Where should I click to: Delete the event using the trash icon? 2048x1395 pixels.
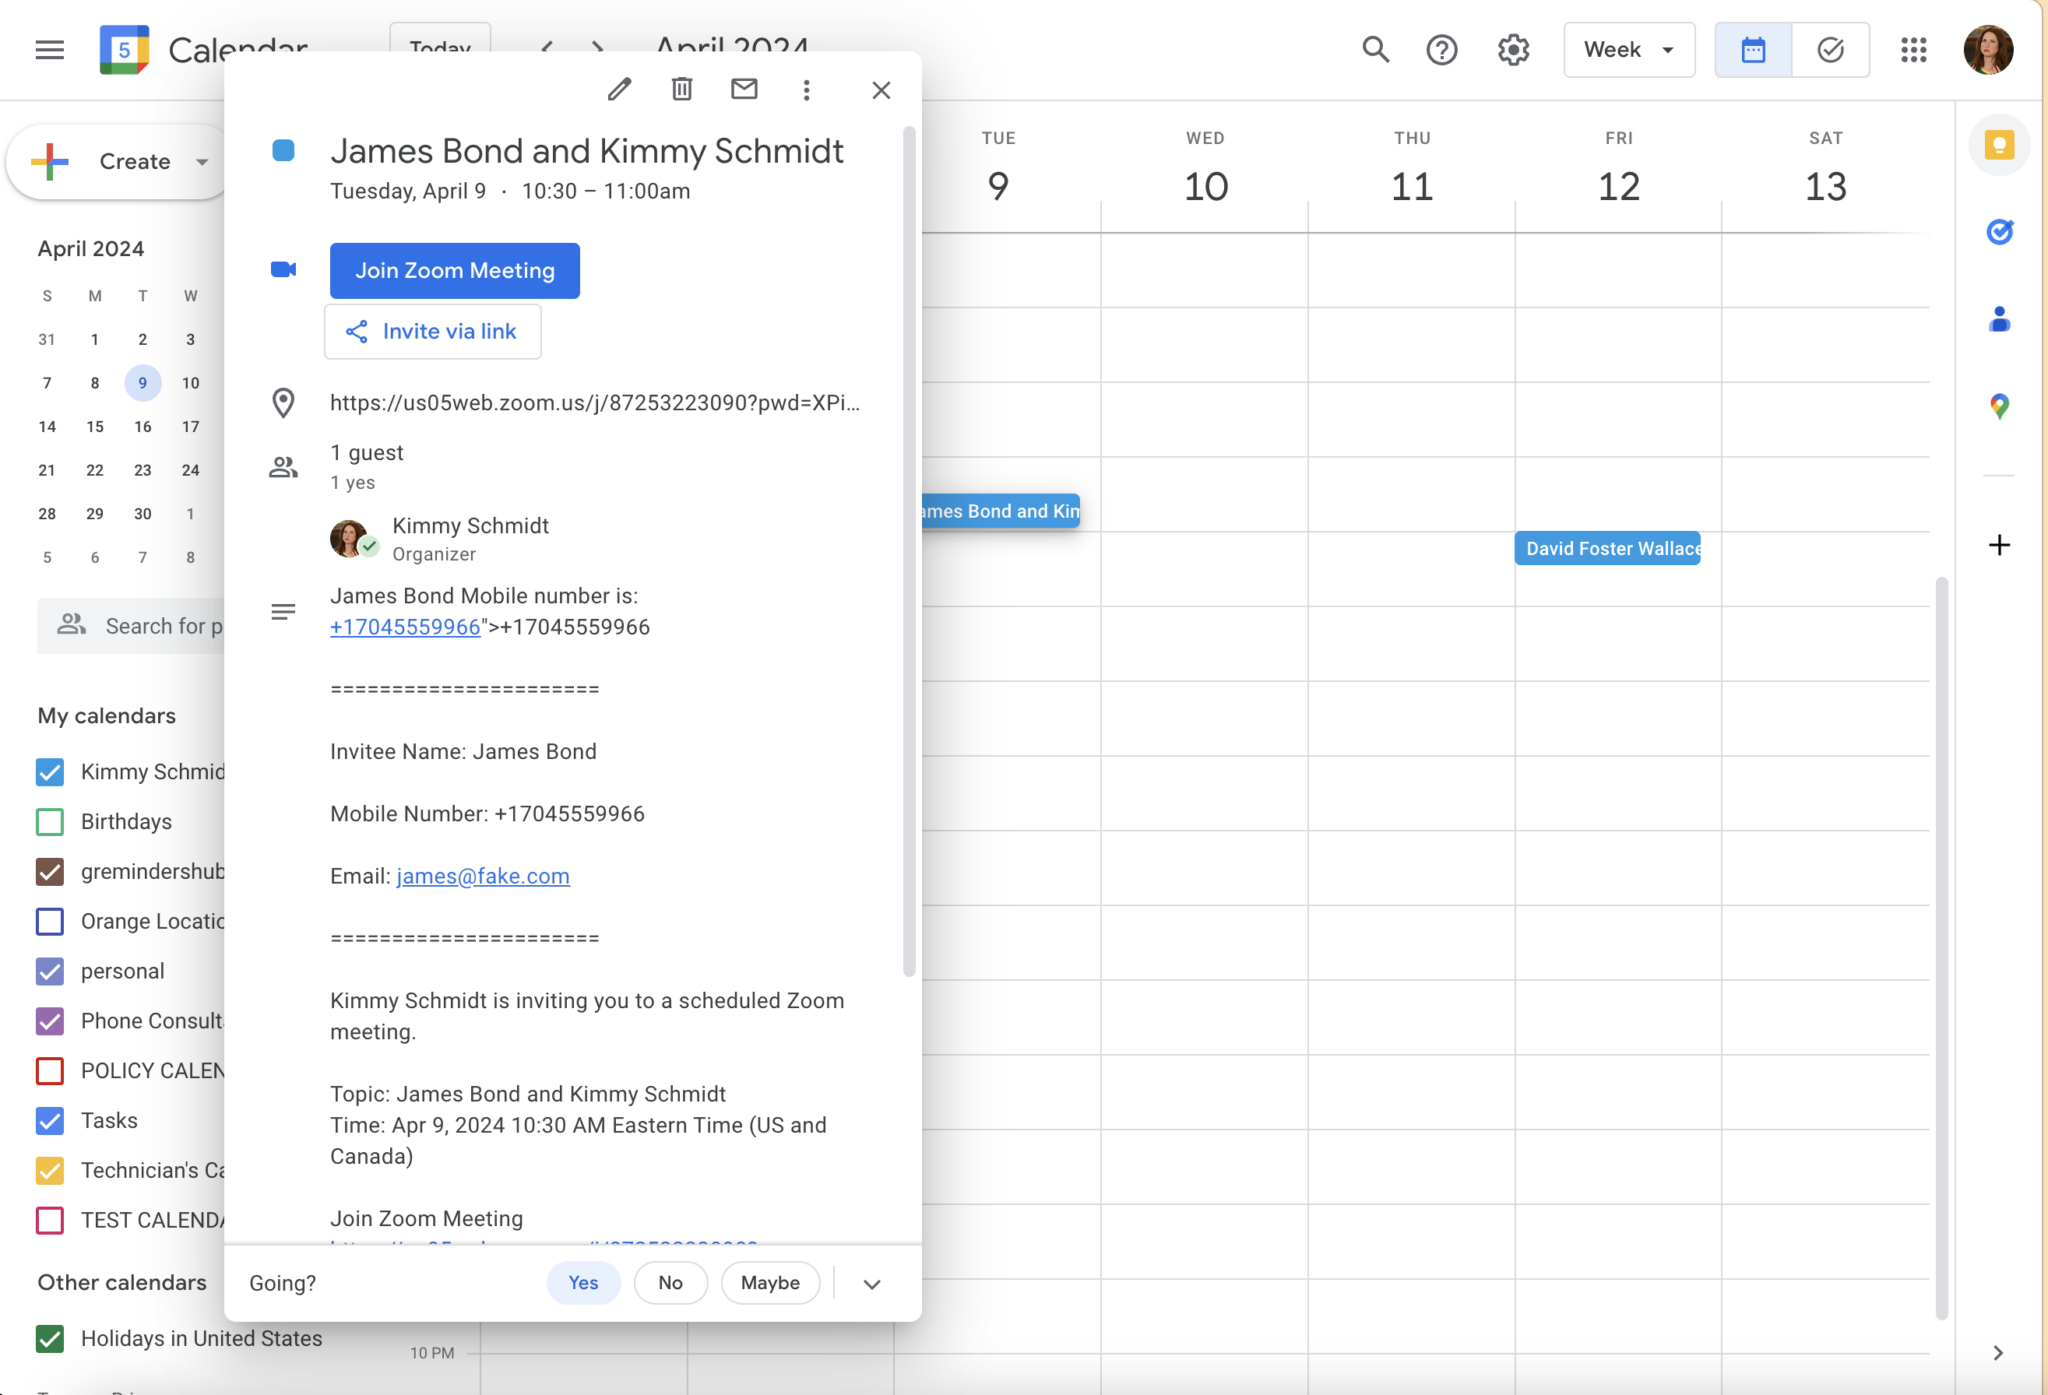681,89
